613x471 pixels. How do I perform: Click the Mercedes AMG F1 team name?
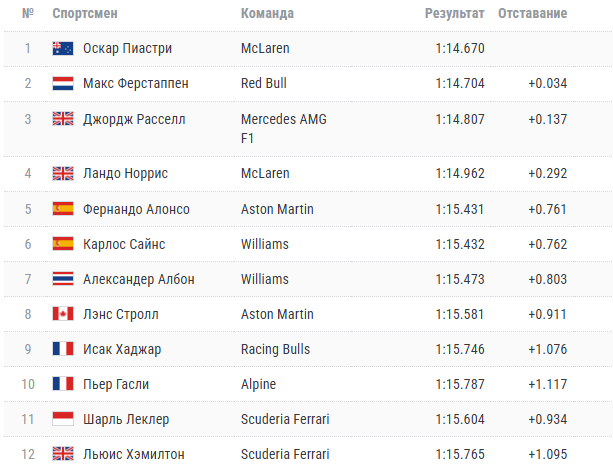(x=284, y=129)
